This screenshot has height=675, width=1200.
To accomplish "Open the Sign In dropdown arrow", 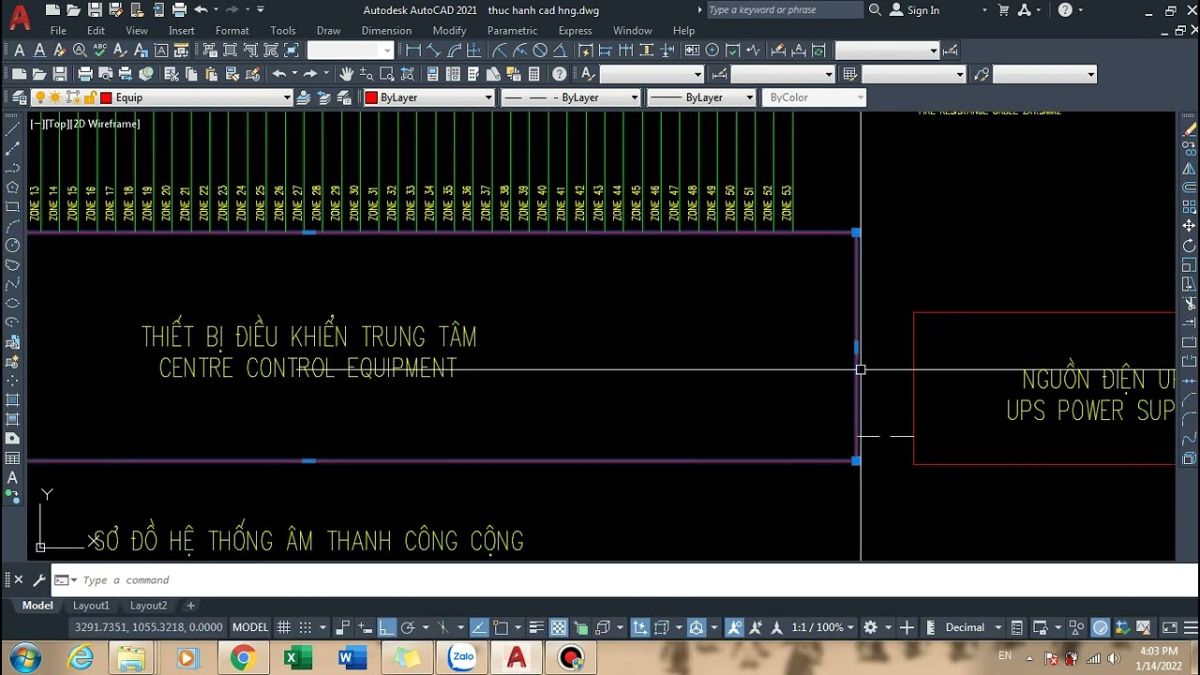I will [984, 10].
